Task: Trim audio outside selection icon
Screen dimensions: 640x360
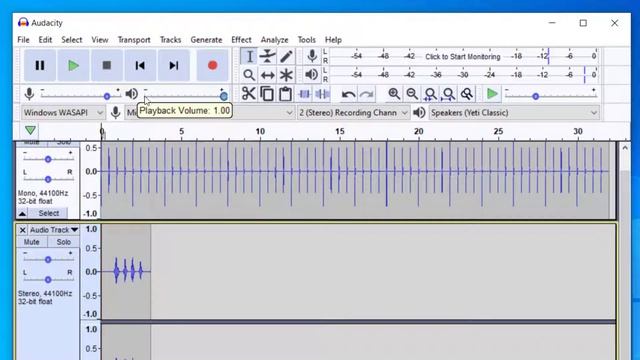Action: 304,94
